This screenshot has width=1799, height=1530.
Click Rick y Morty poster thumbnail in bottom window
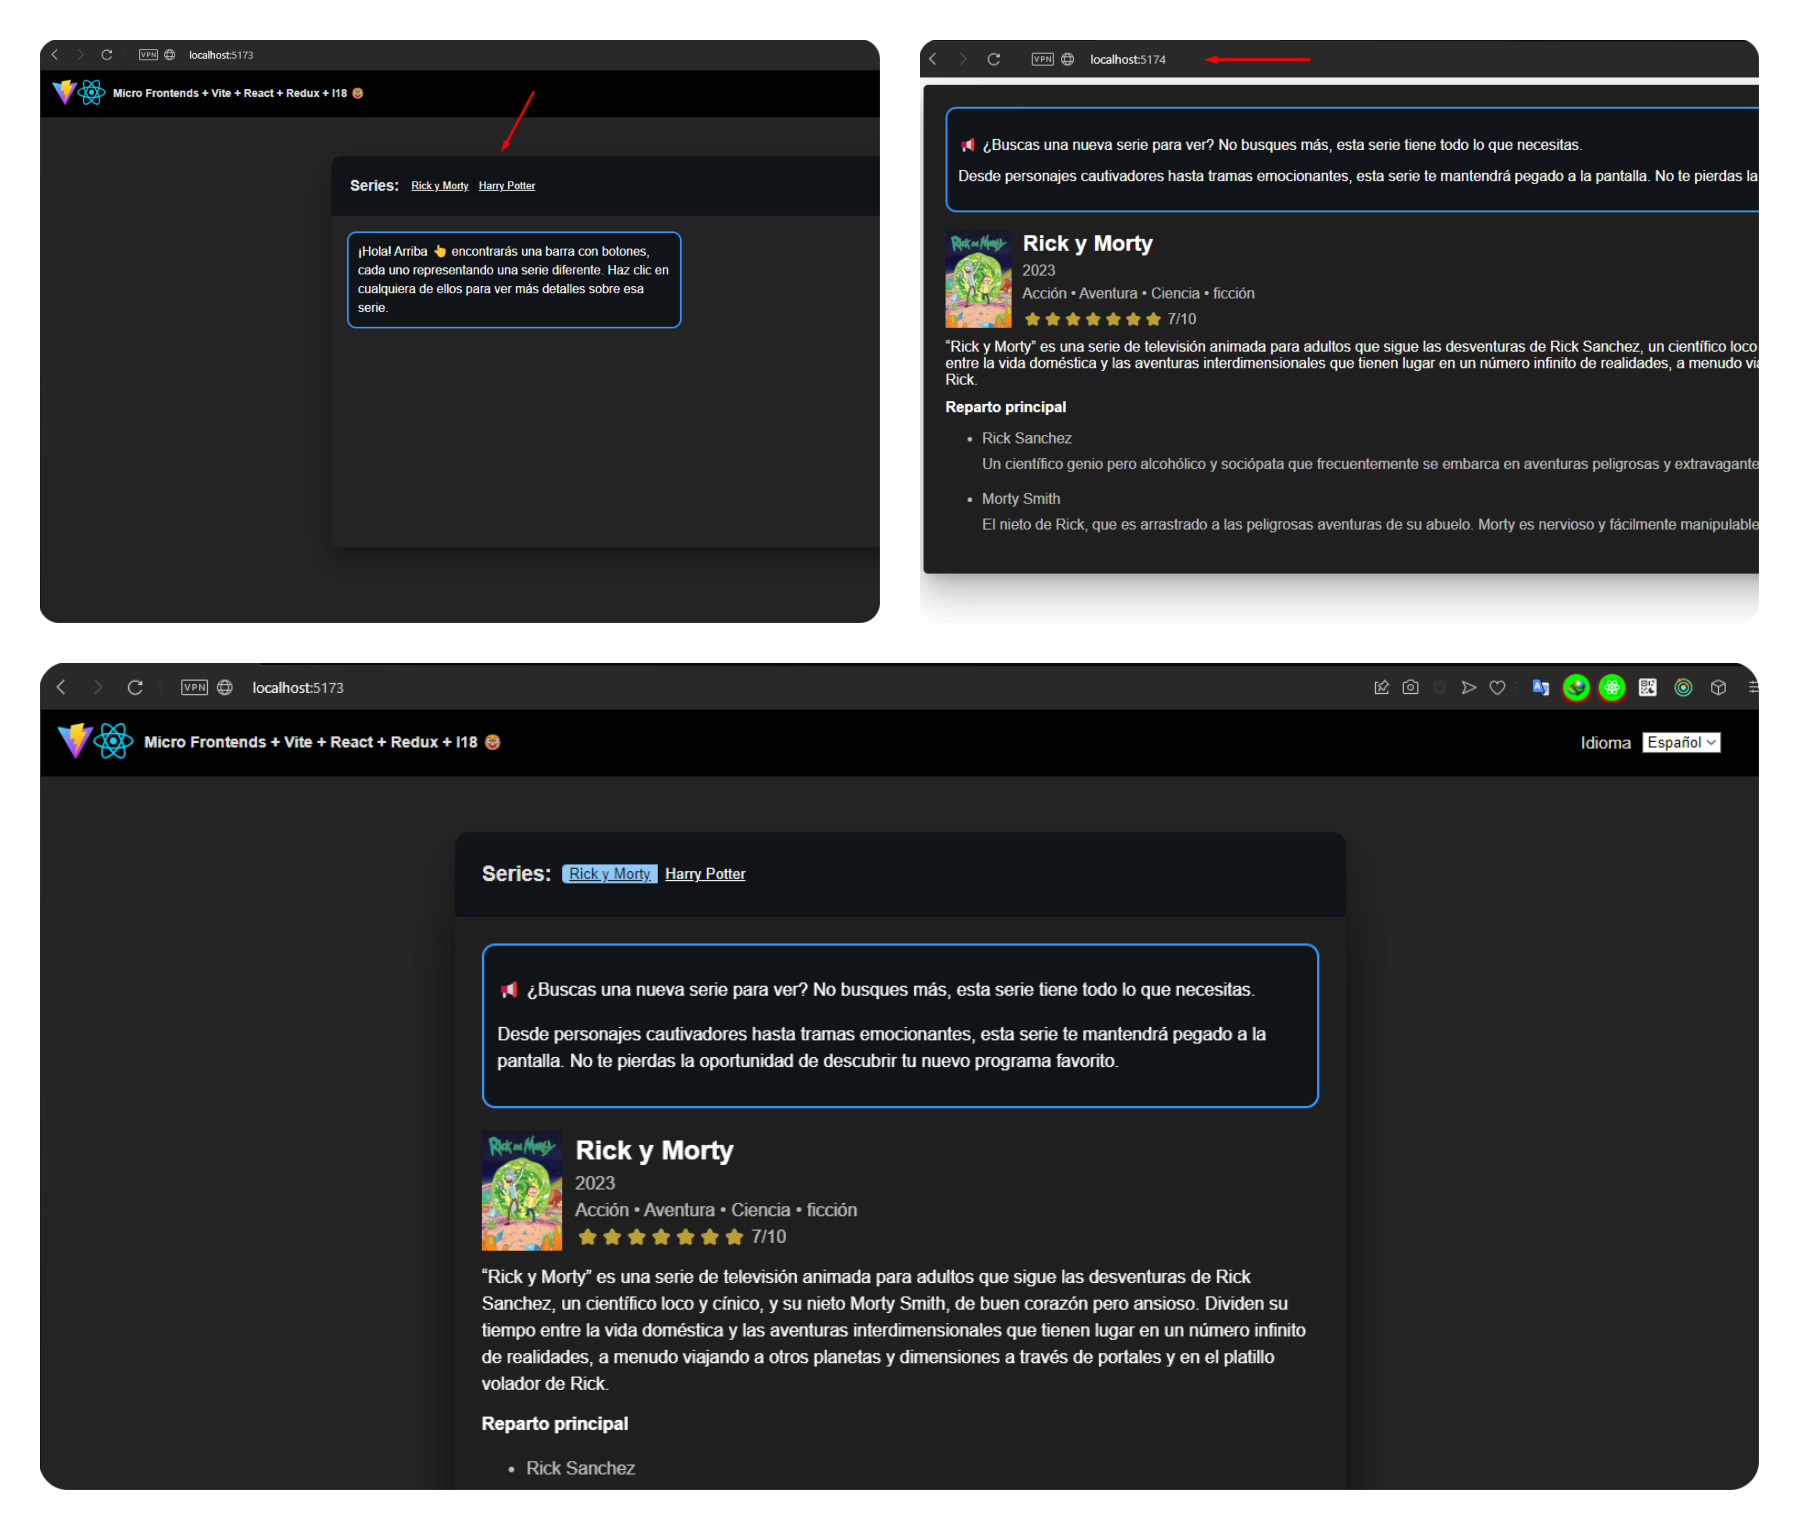[x=522, y=1191]
